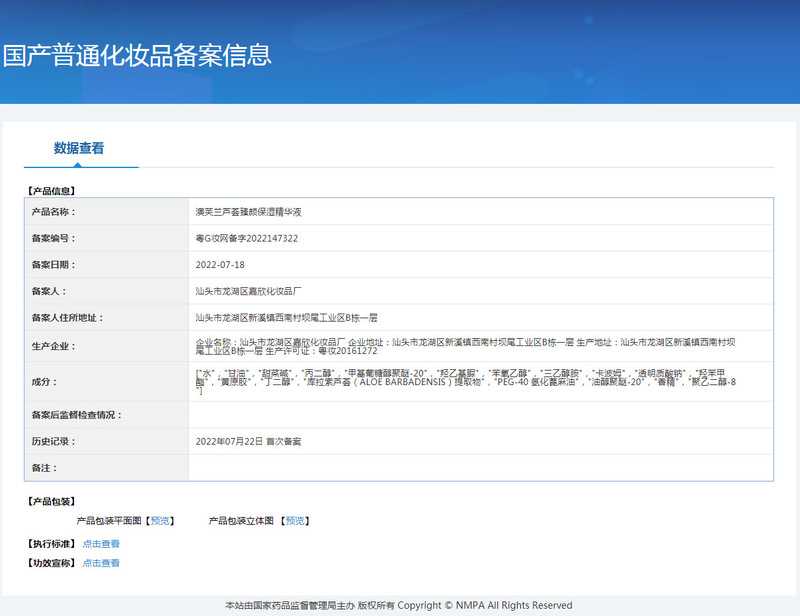Image resolution: width=800 pixels, height=616 pixels.
Task: Click the 备注 label cell
Action: tap(107, 468)
